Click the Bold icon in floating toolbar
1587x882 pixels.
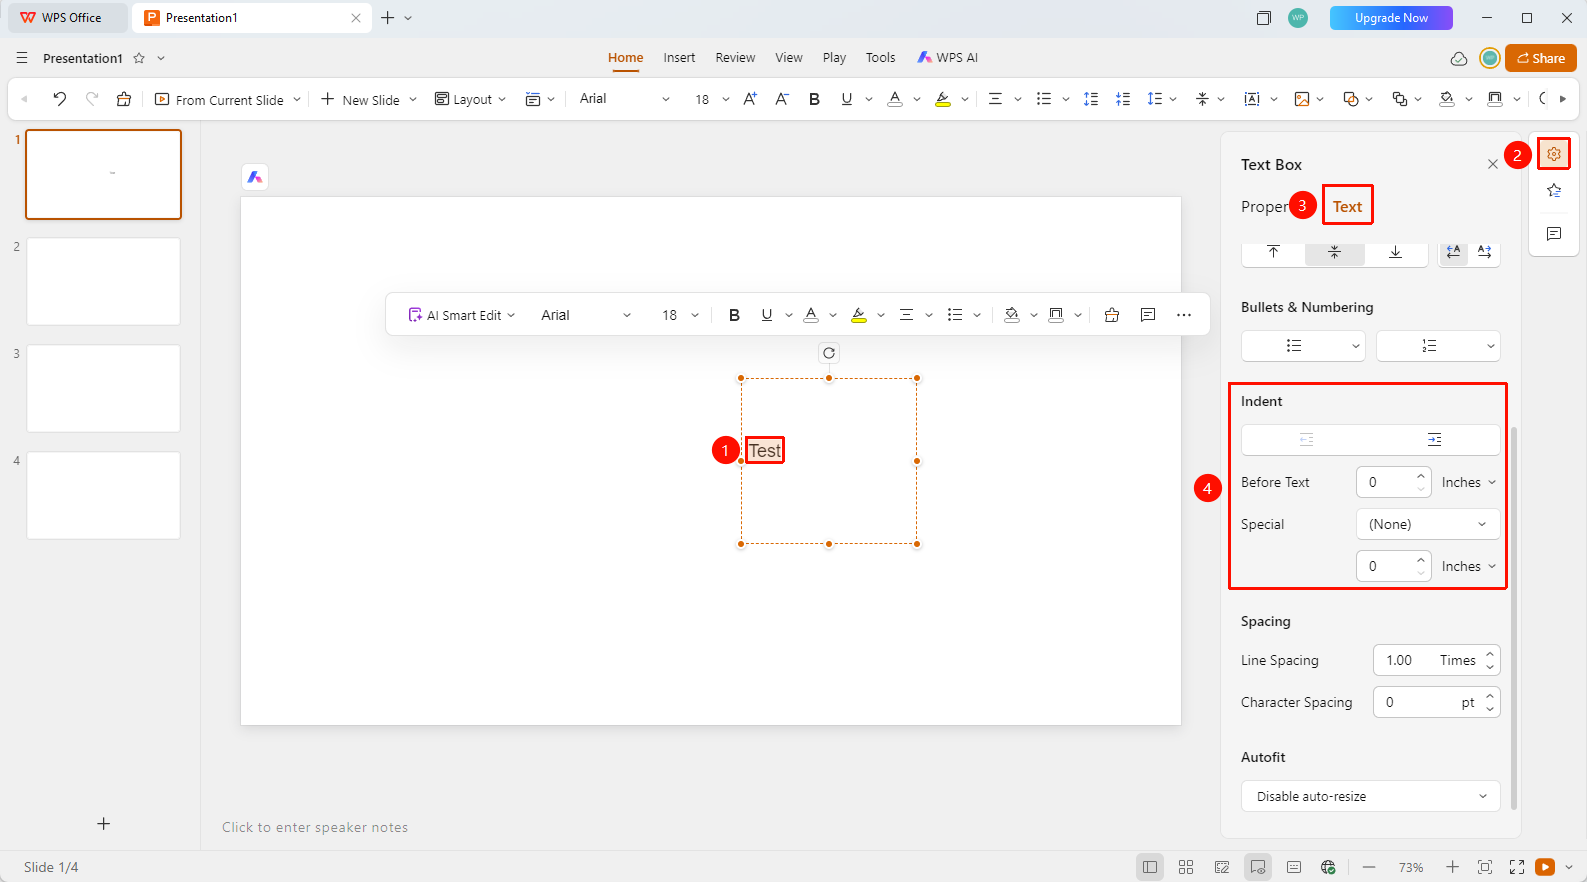point(734,315)
